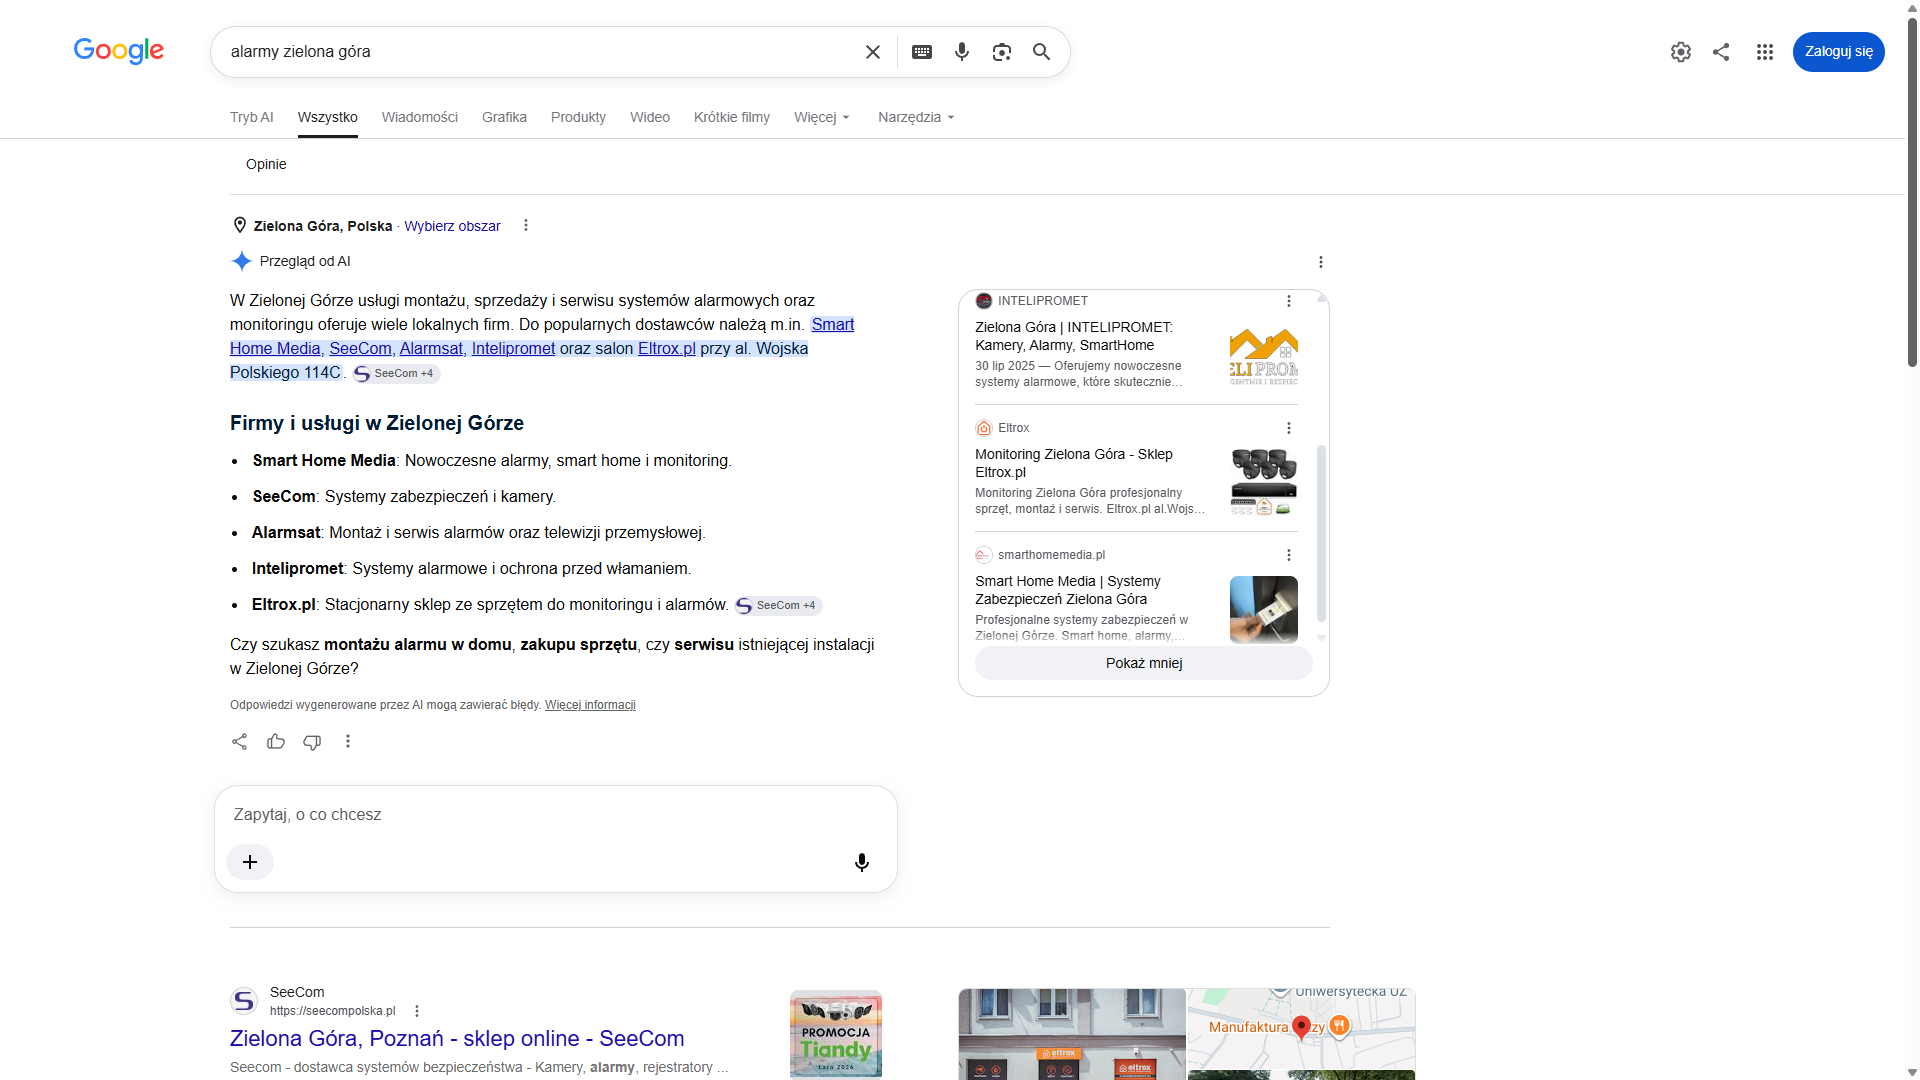Switch to Wiadomości tab
1920x1080 pixels.
coord(420,117)
